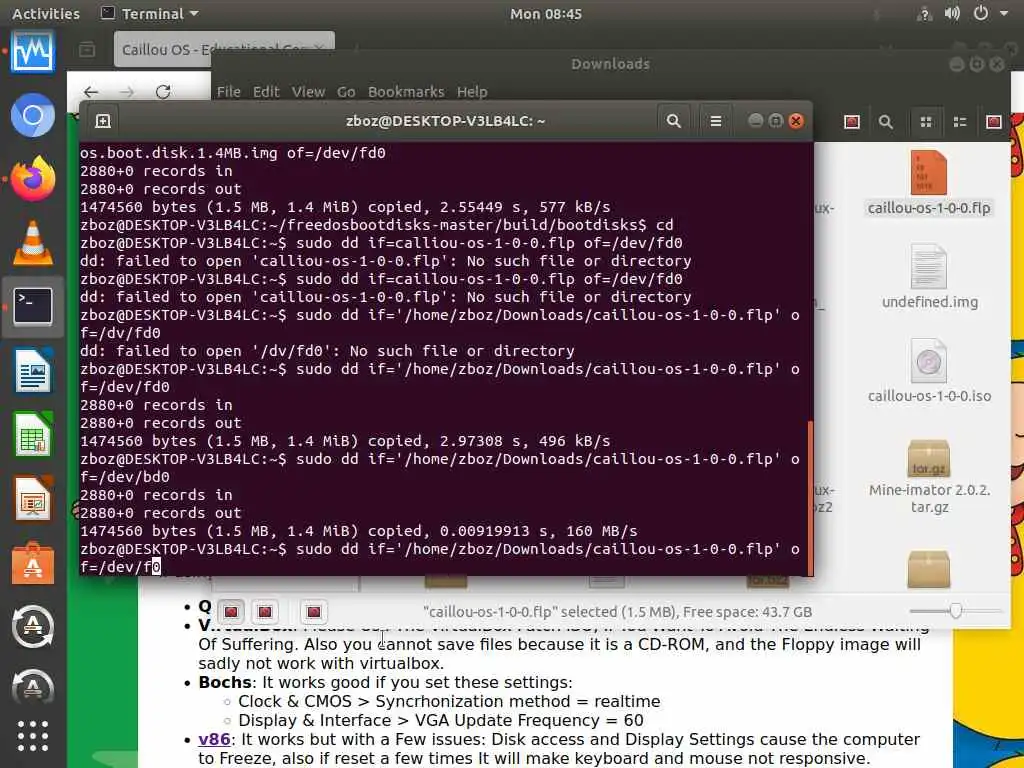Screen dimensions: 1024x768
Task: Click the network status icon in top bar
Action: pos(924,13)
